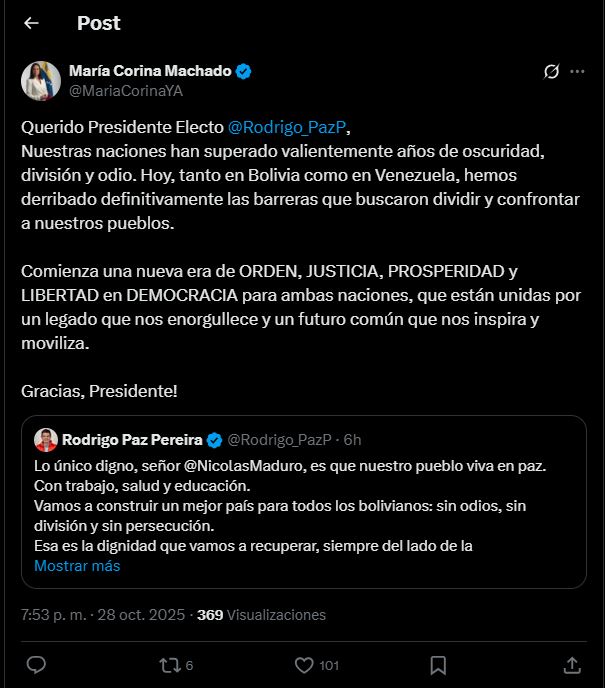Repost using the retweet icon
The image size is (605, 688).
coord(169,664)
